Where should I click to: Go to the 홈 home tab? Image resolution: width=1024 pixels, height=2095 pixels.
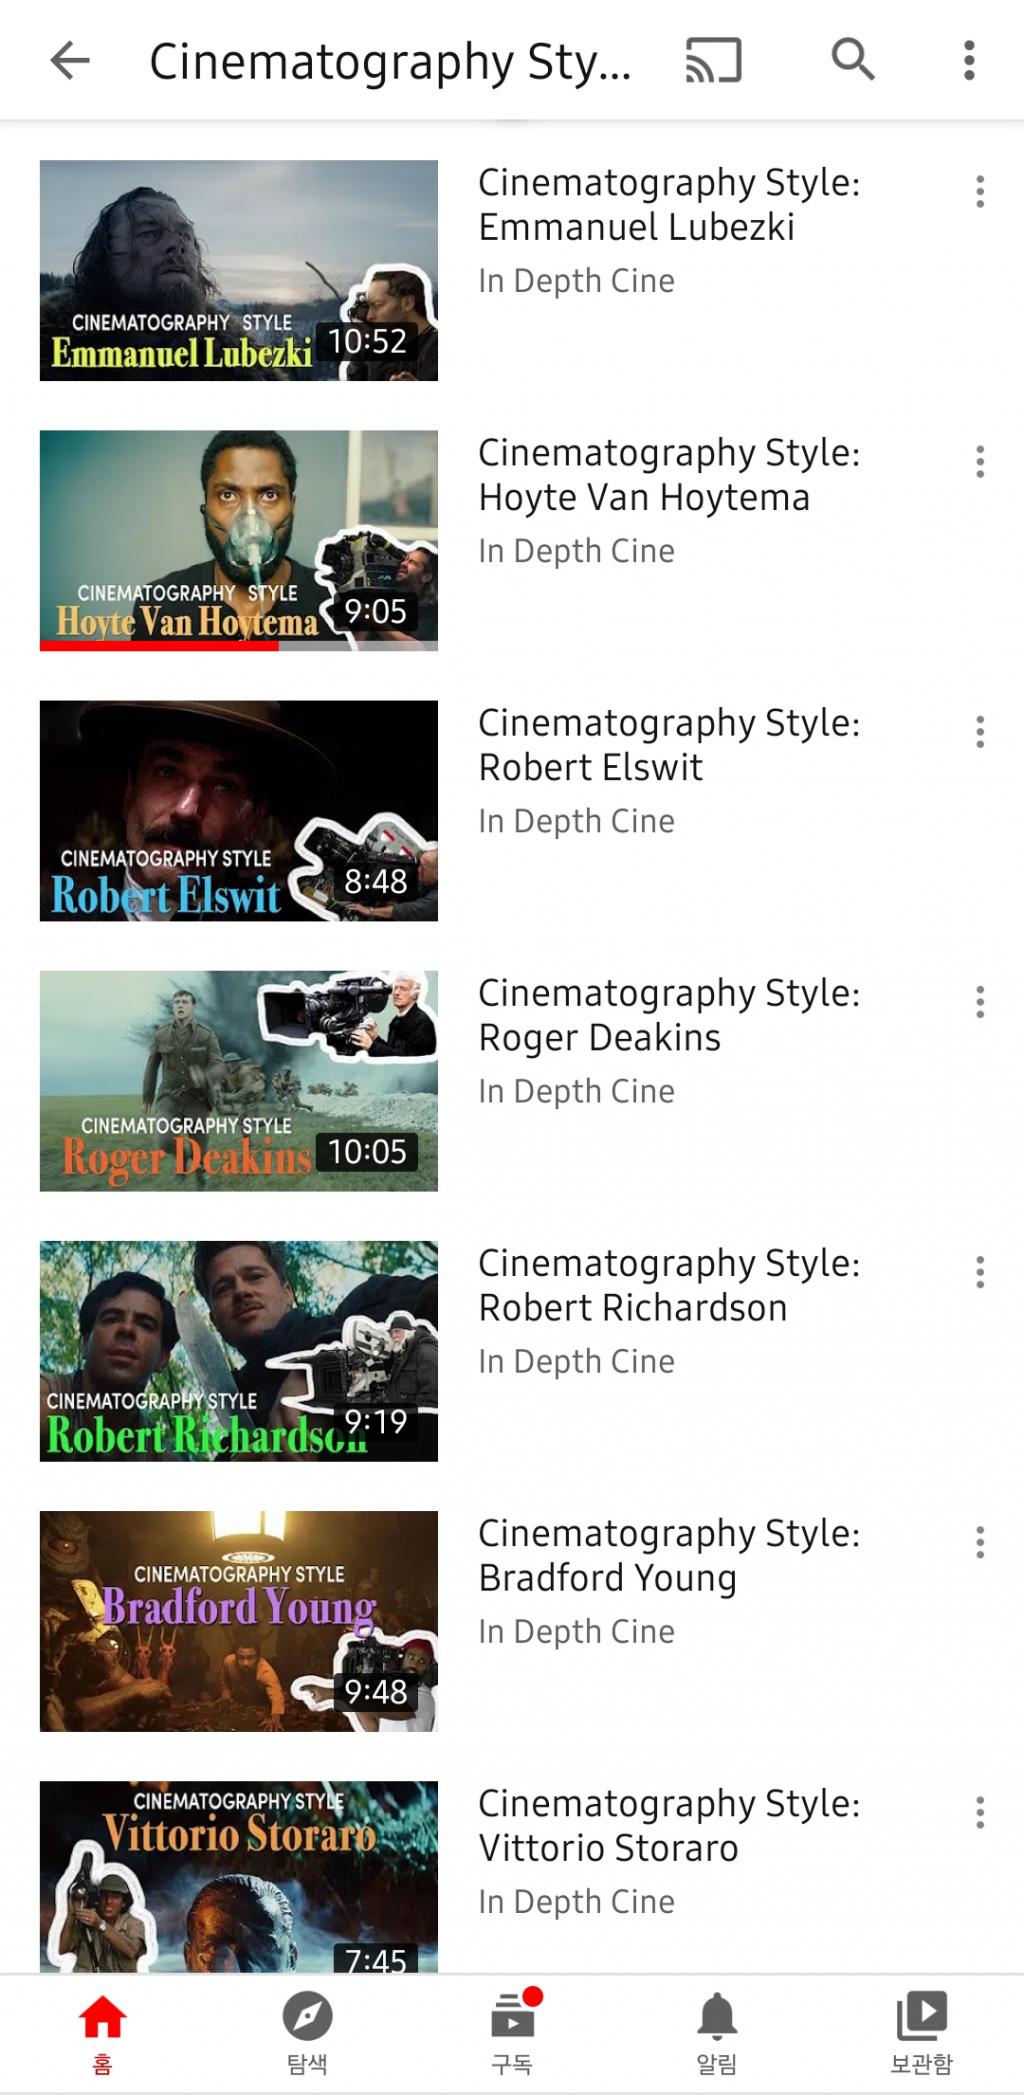(x=102, y=2033)
